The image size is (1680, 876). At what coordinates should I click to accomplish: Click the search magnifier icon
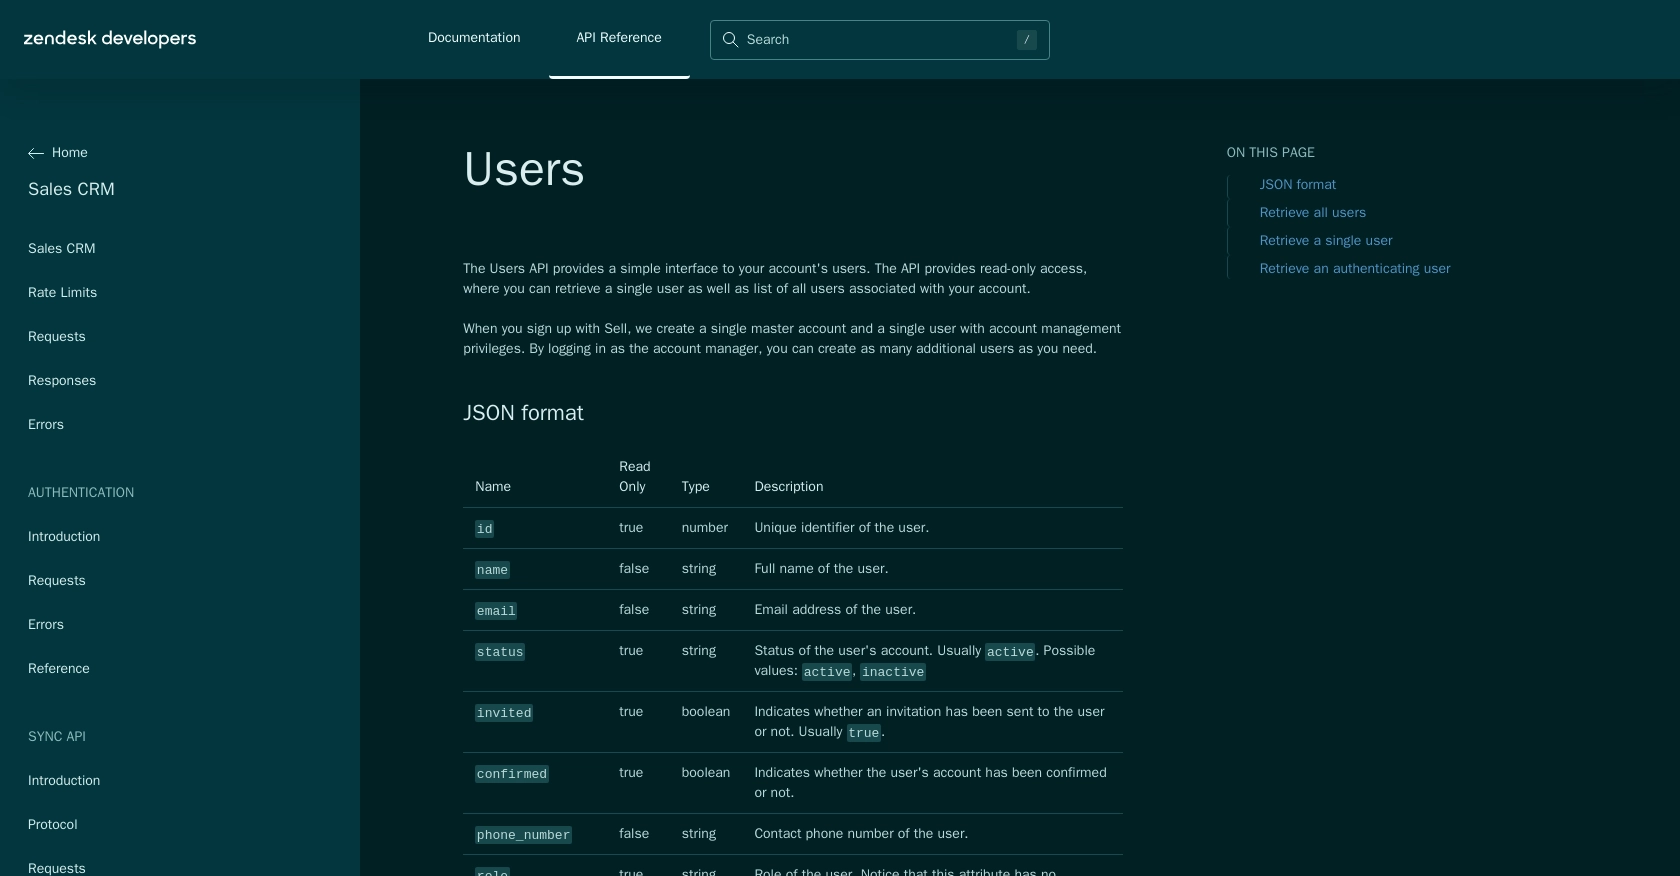point(730,40)
